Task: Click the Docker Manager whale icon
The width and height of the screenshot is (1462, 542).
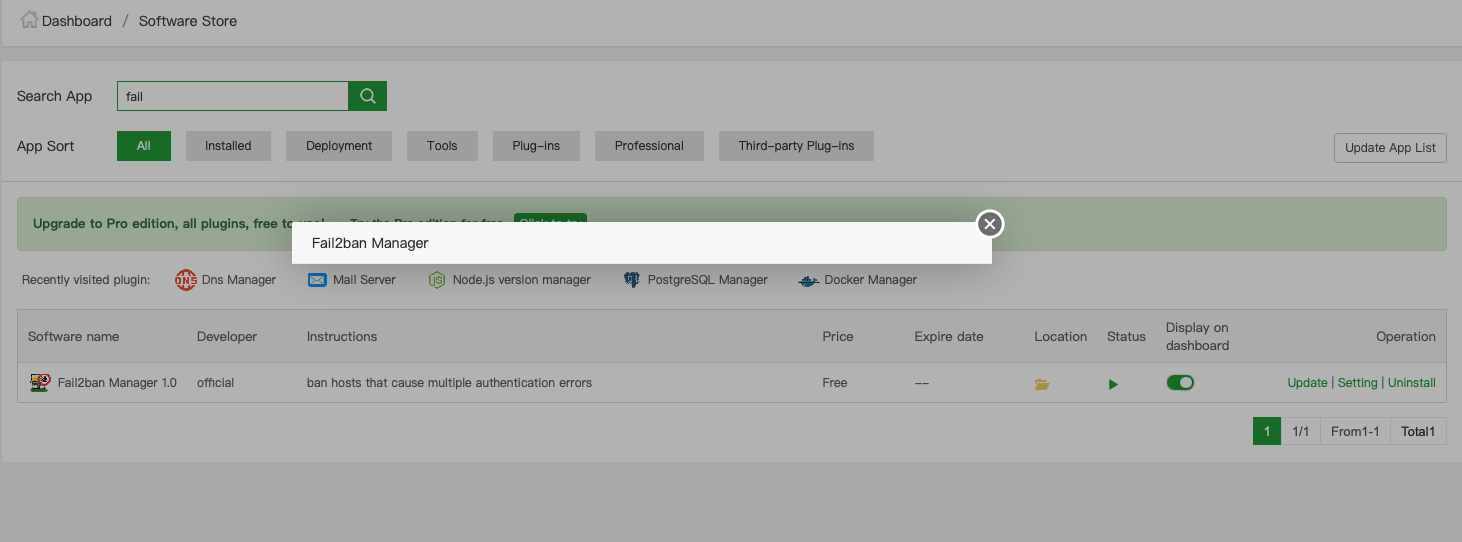Action: (x=809, y=281)
